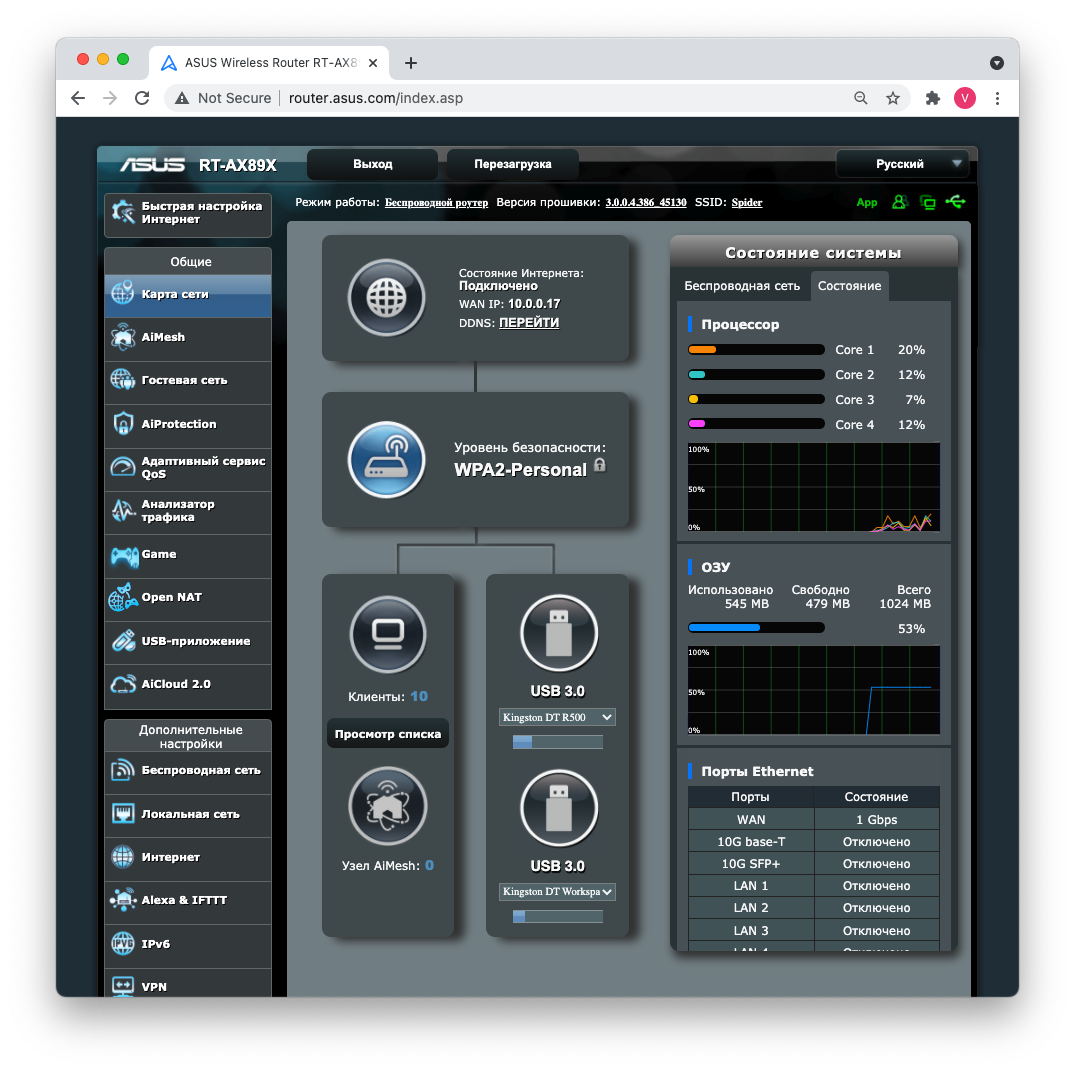This screenshot has width=1075, height=1071.
Task: Click the CPU usage graph
Action: (814, 487)
